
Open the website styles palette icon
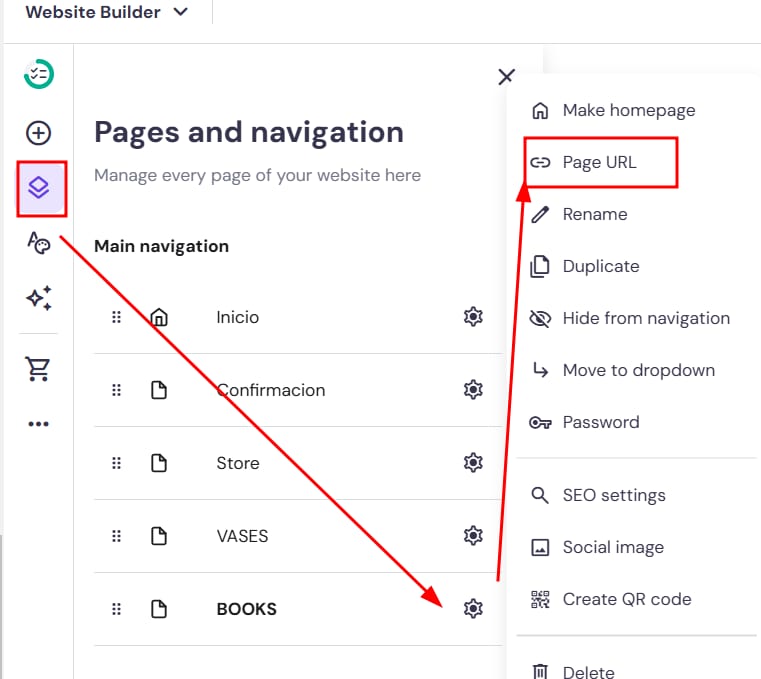click(39, 242)
